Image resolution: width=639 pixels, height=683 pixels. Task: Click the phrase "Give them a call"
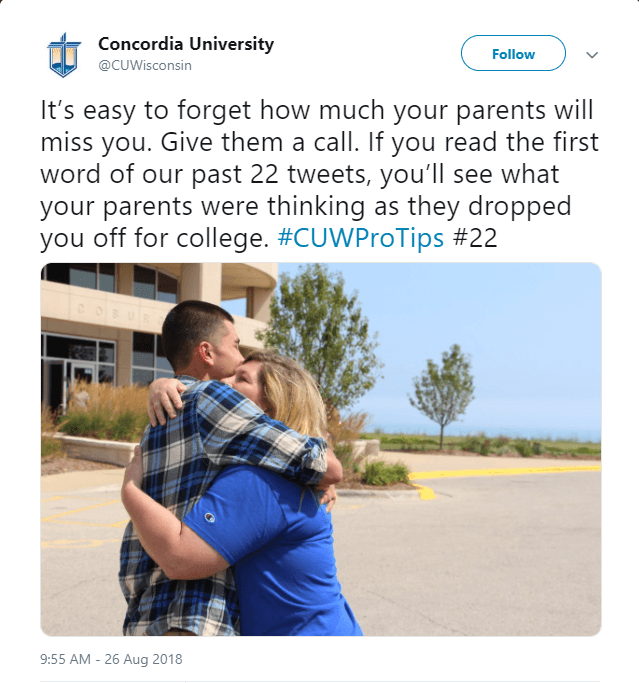click(x=259, y=142)
